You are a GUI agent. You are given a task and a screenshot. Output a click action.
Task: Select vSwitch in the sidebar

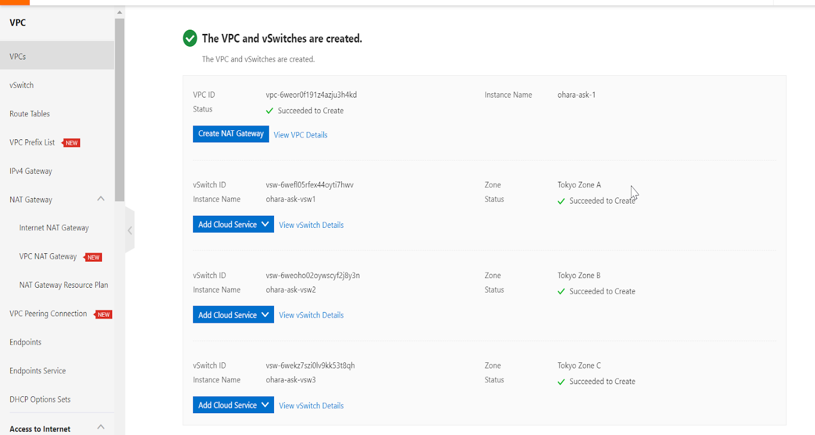tap(22, 85)
